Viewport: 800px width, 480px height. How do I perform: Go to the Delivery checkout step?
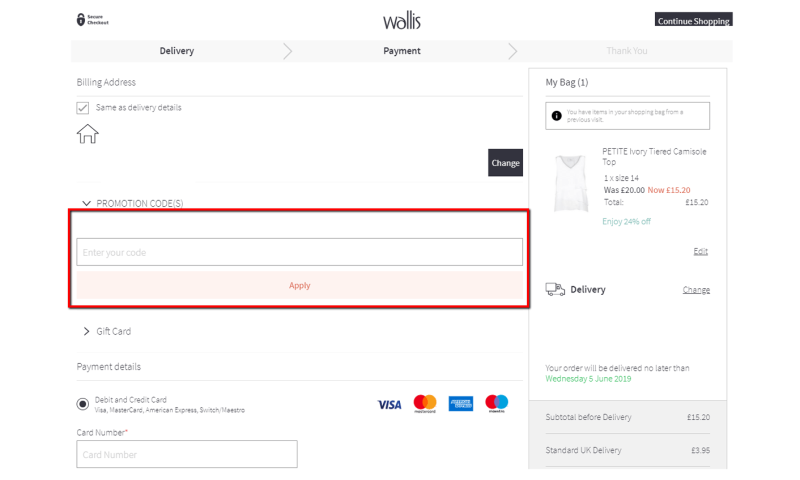coord(177,51)
